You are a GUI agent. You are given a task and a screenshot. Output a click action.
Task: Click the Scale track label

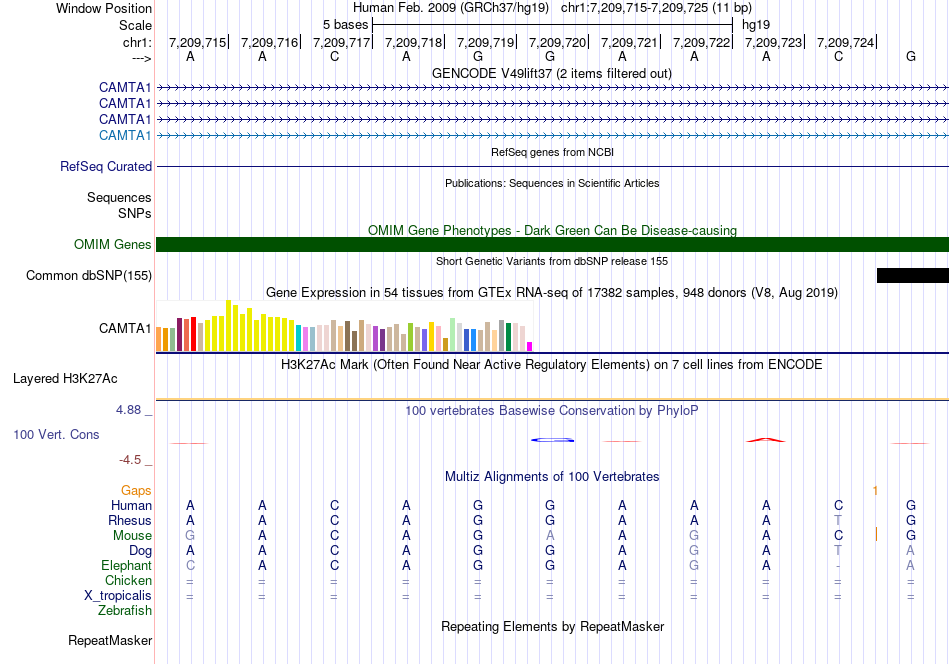[135, 25]
